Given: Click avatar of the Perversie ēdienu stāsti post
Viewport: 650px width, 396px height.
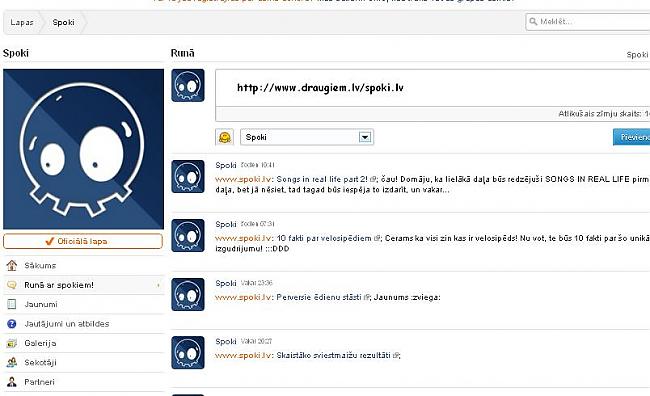Looking at the screenshot, I should pos(188,294).
